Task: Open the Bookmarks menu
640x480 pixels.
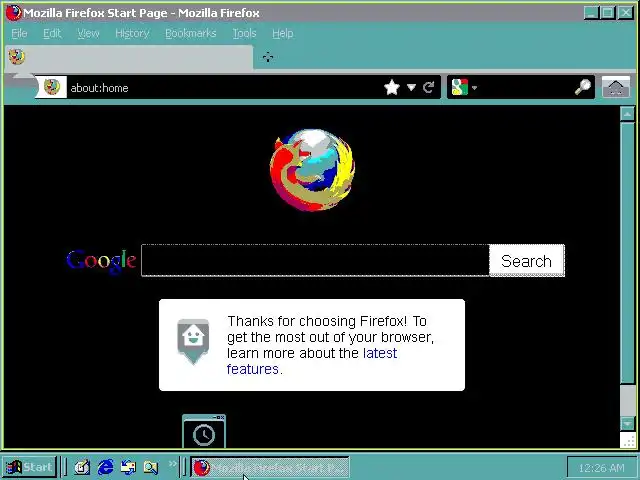Action: point(191,33)
